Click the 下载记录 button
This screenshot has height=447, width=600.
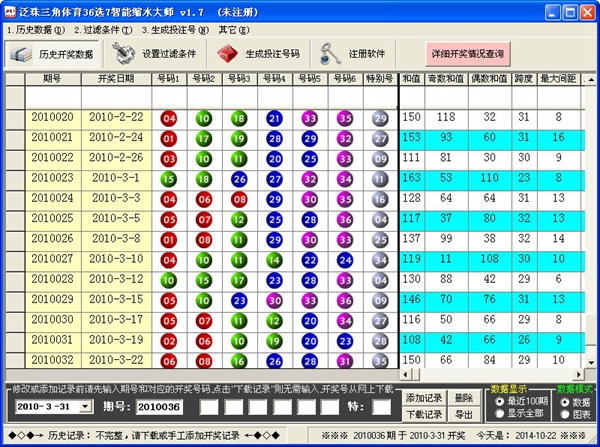[422, 414]
